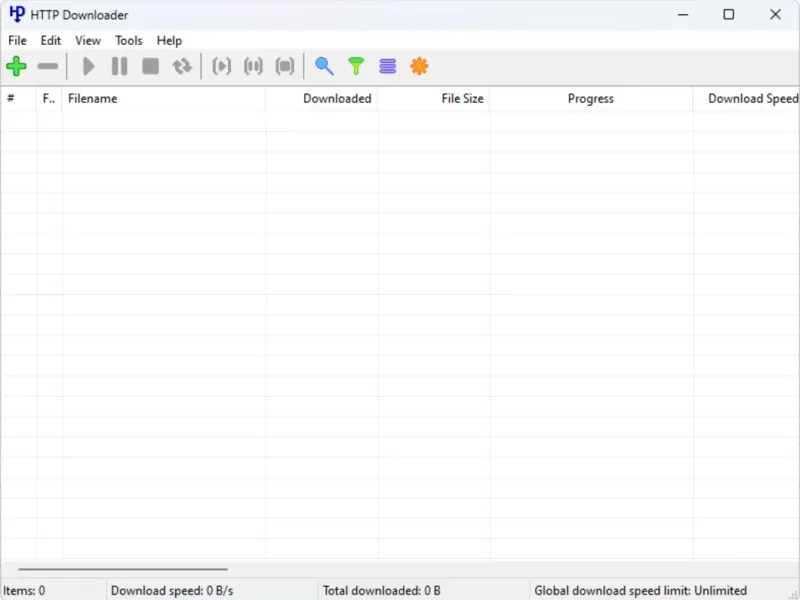Sort by Progress column header

point(591,98)
